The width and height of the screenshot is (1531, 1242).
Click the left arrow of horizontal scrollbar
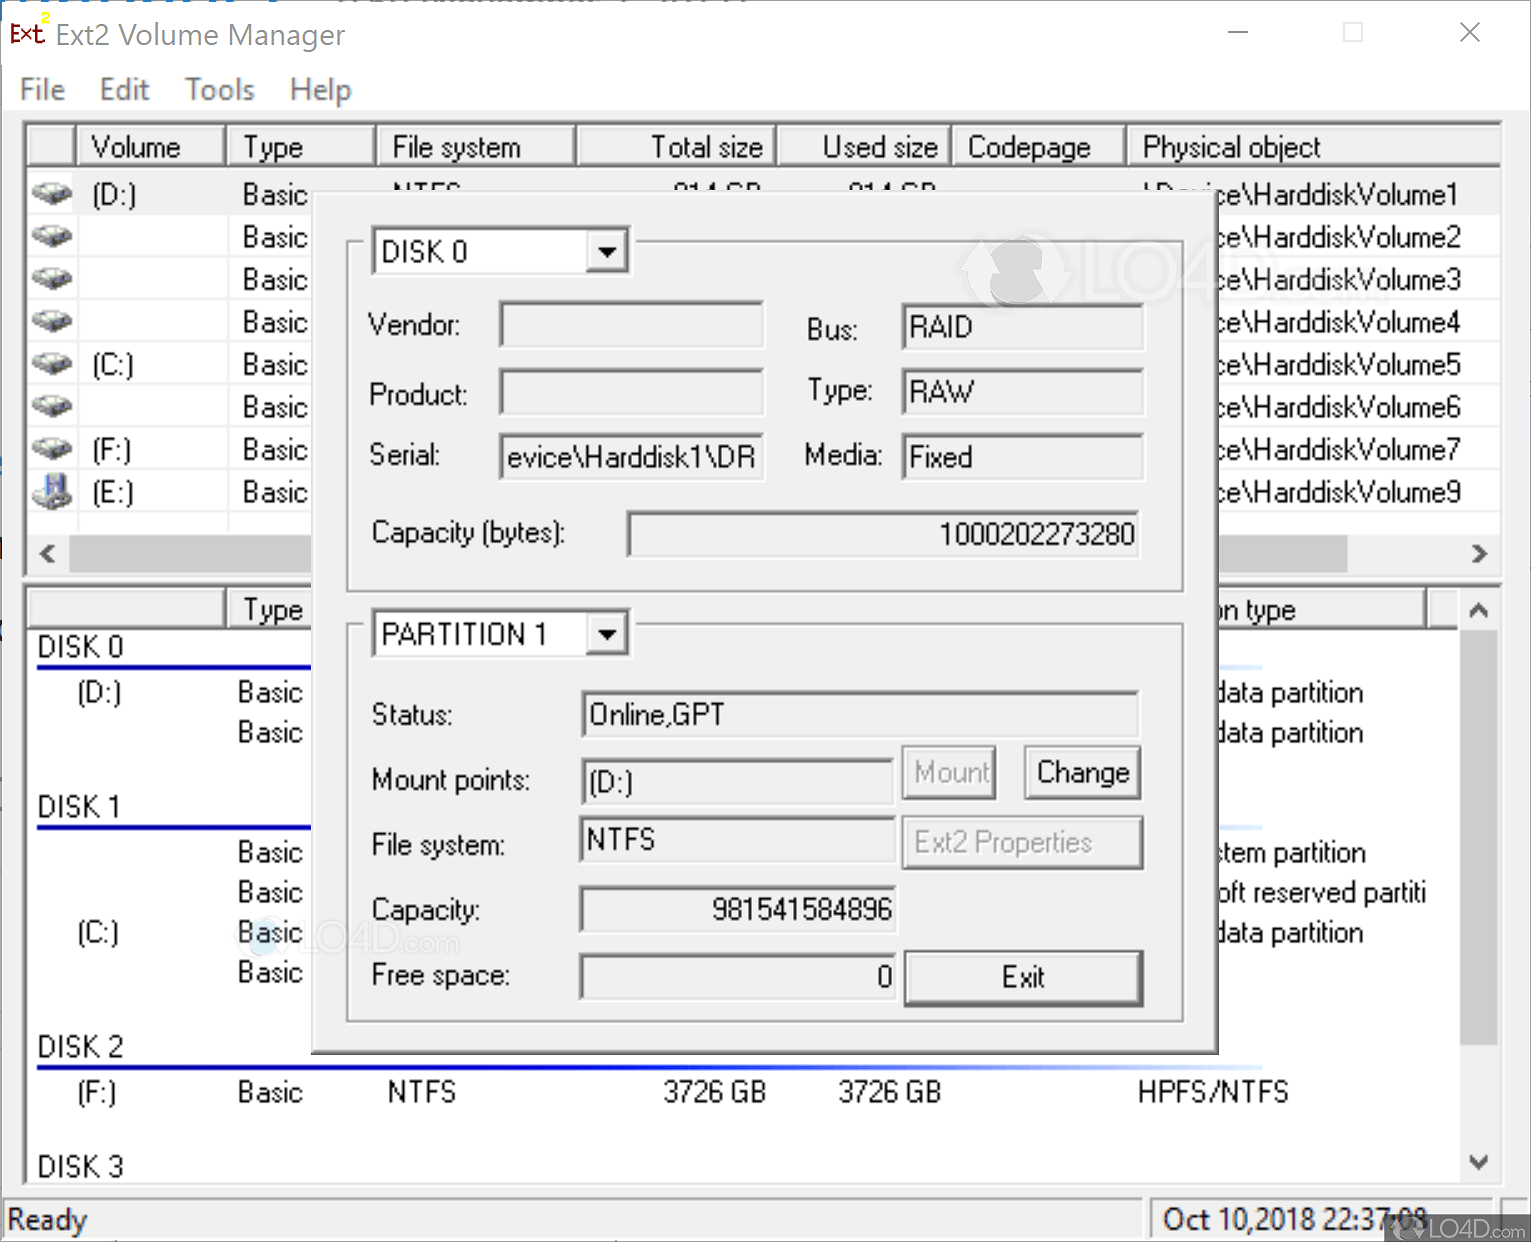(x=47, y=553)
